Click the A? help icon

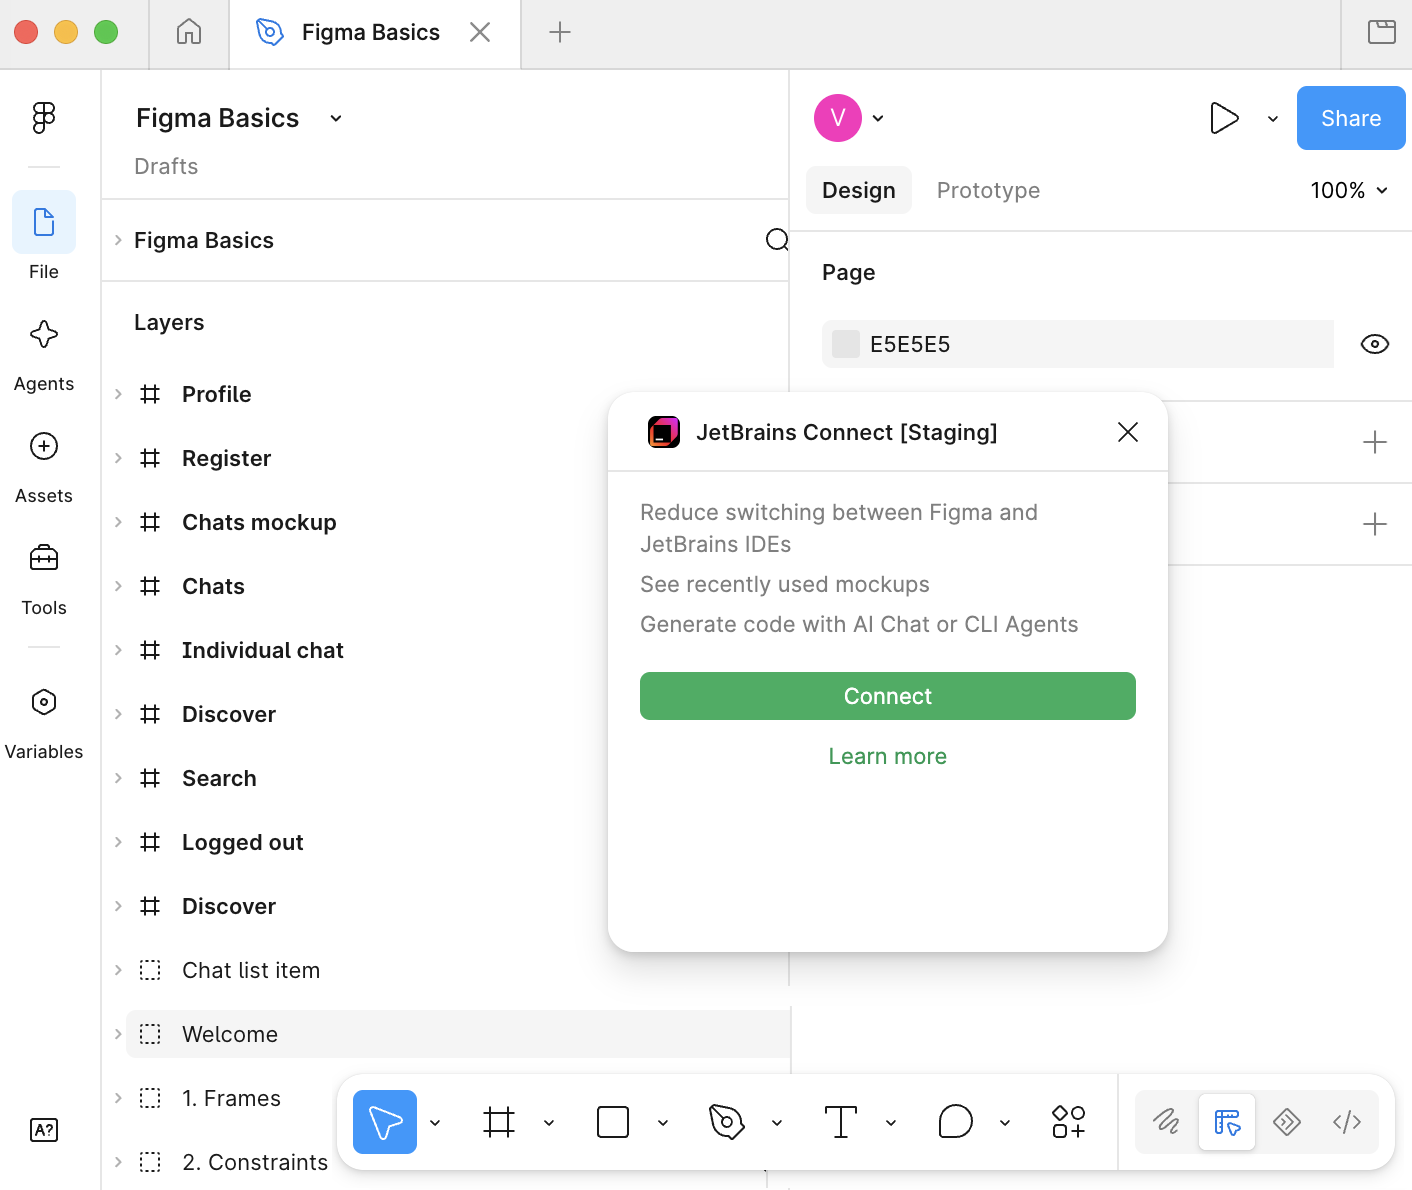coord(44,1130)
